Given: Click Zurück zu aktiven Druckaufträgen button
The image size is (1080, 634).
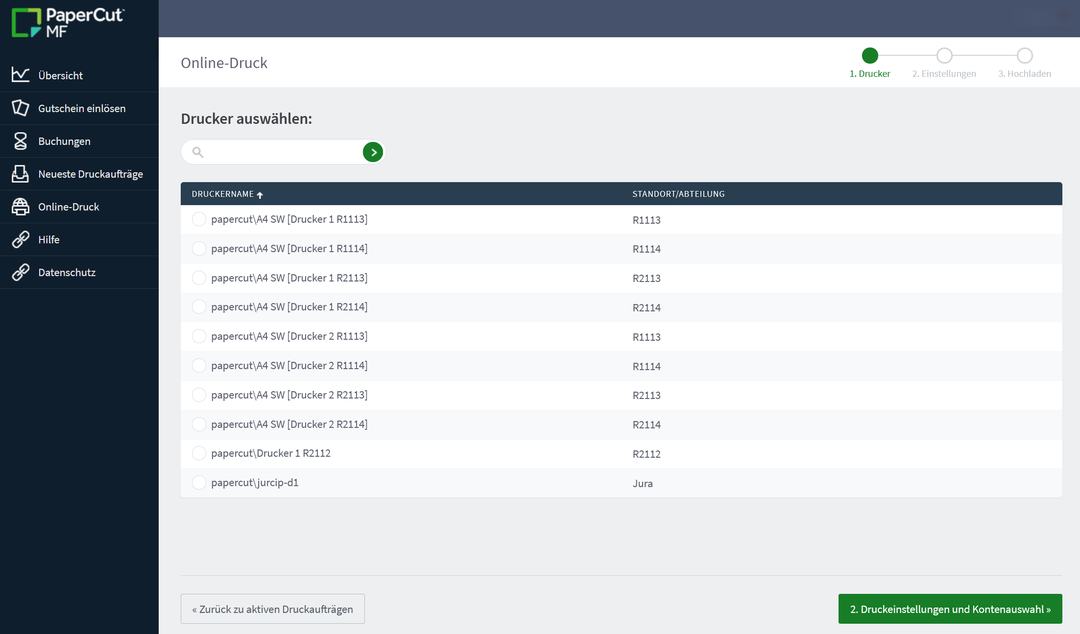Looking at the screenshot, I should pos(273,609).
